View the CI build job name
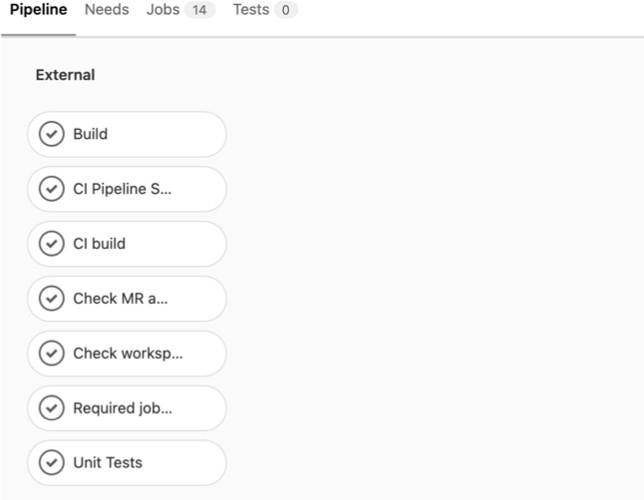The image size is (644, 500). [x=99, y=244]
